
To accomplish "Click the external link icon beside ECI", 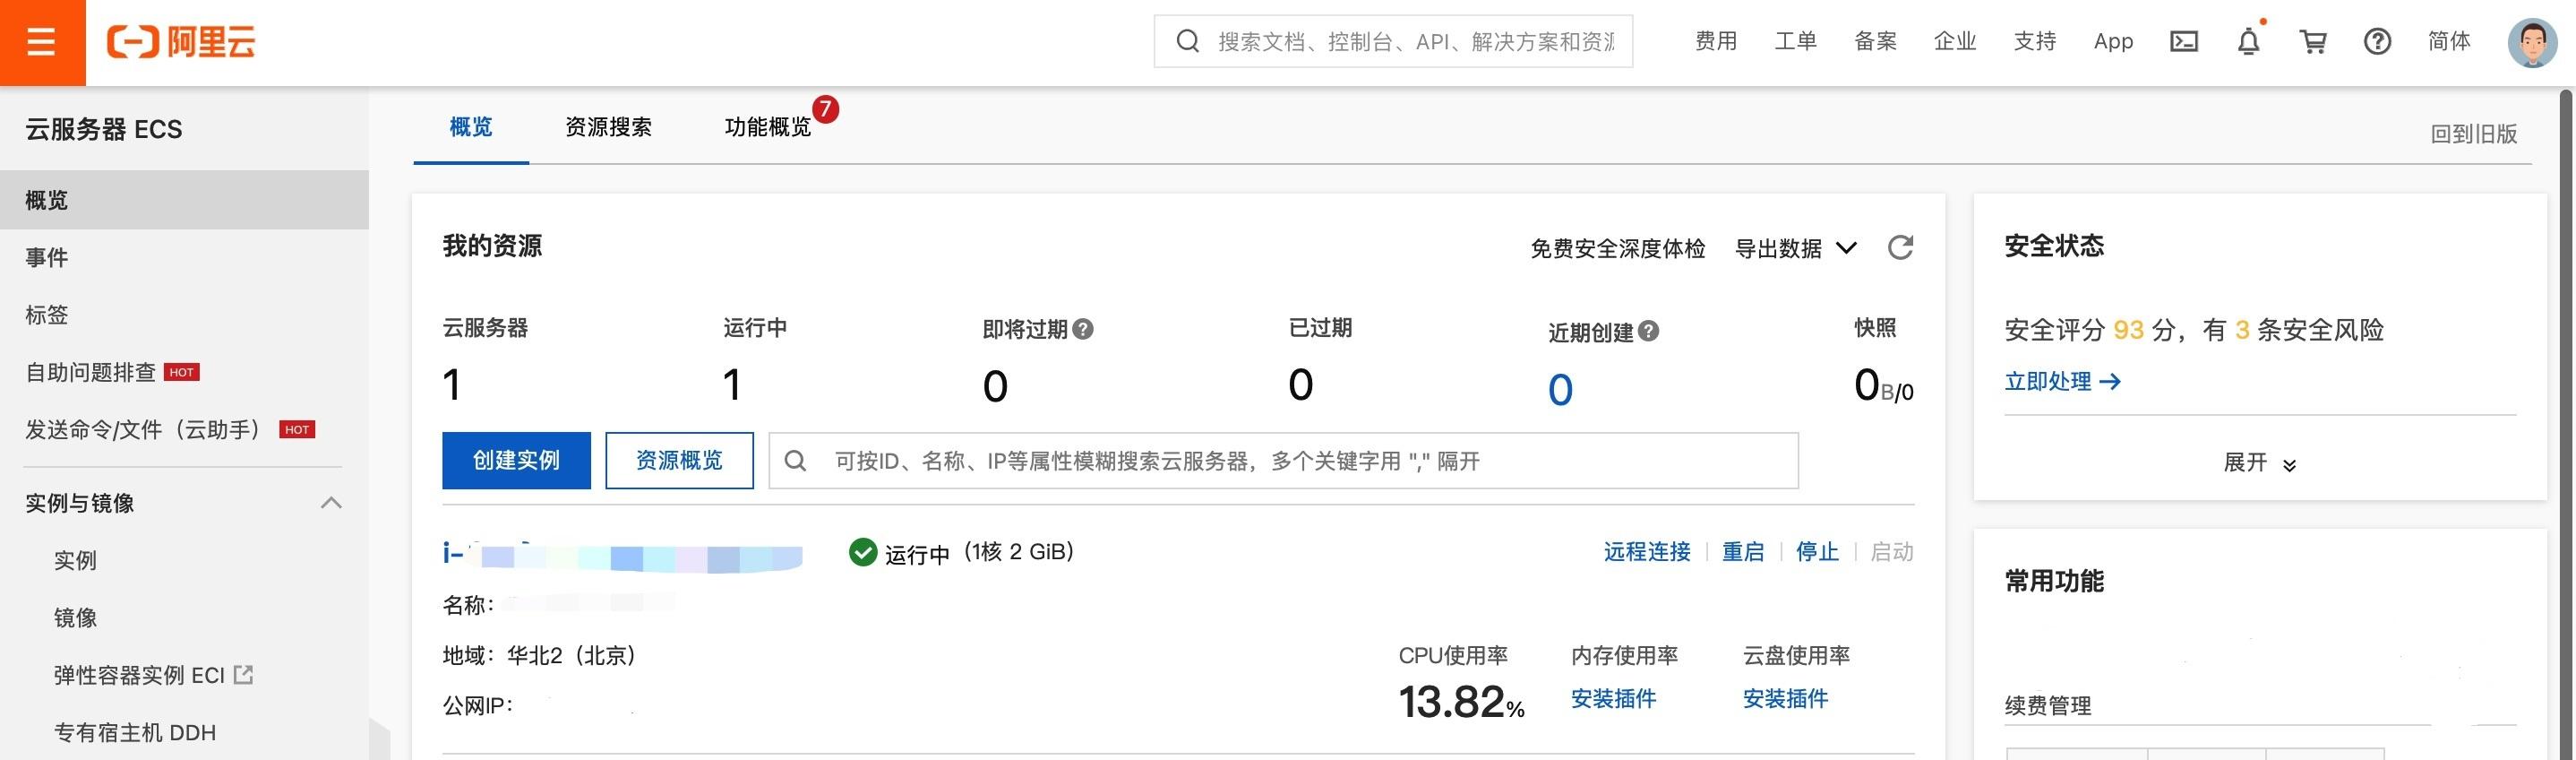I will (243, 675).
